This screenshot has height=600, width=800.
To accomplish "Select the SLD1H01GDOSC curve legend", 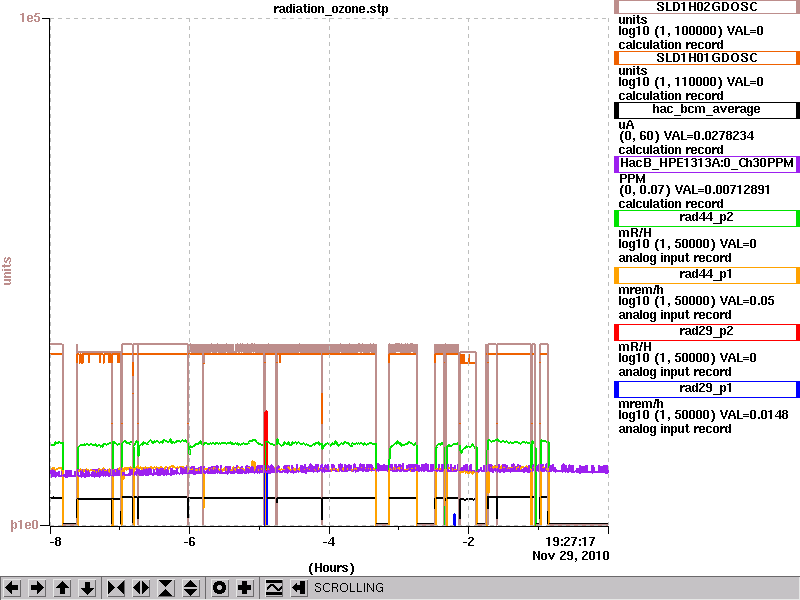I will tap(707, 58).
